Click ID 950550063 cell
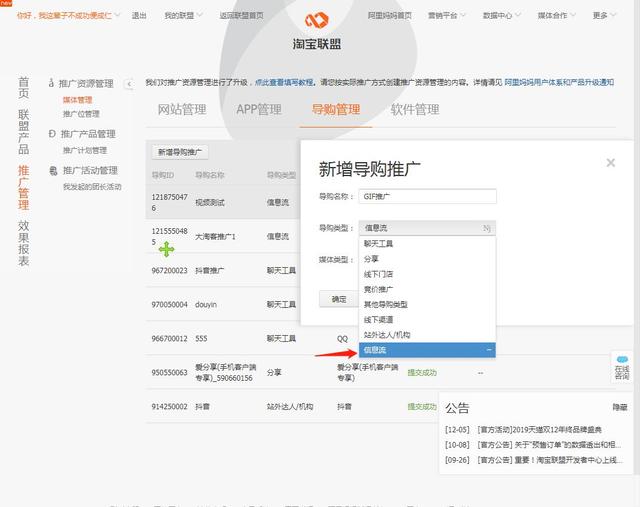640x507 pixels. pos(169,372)
